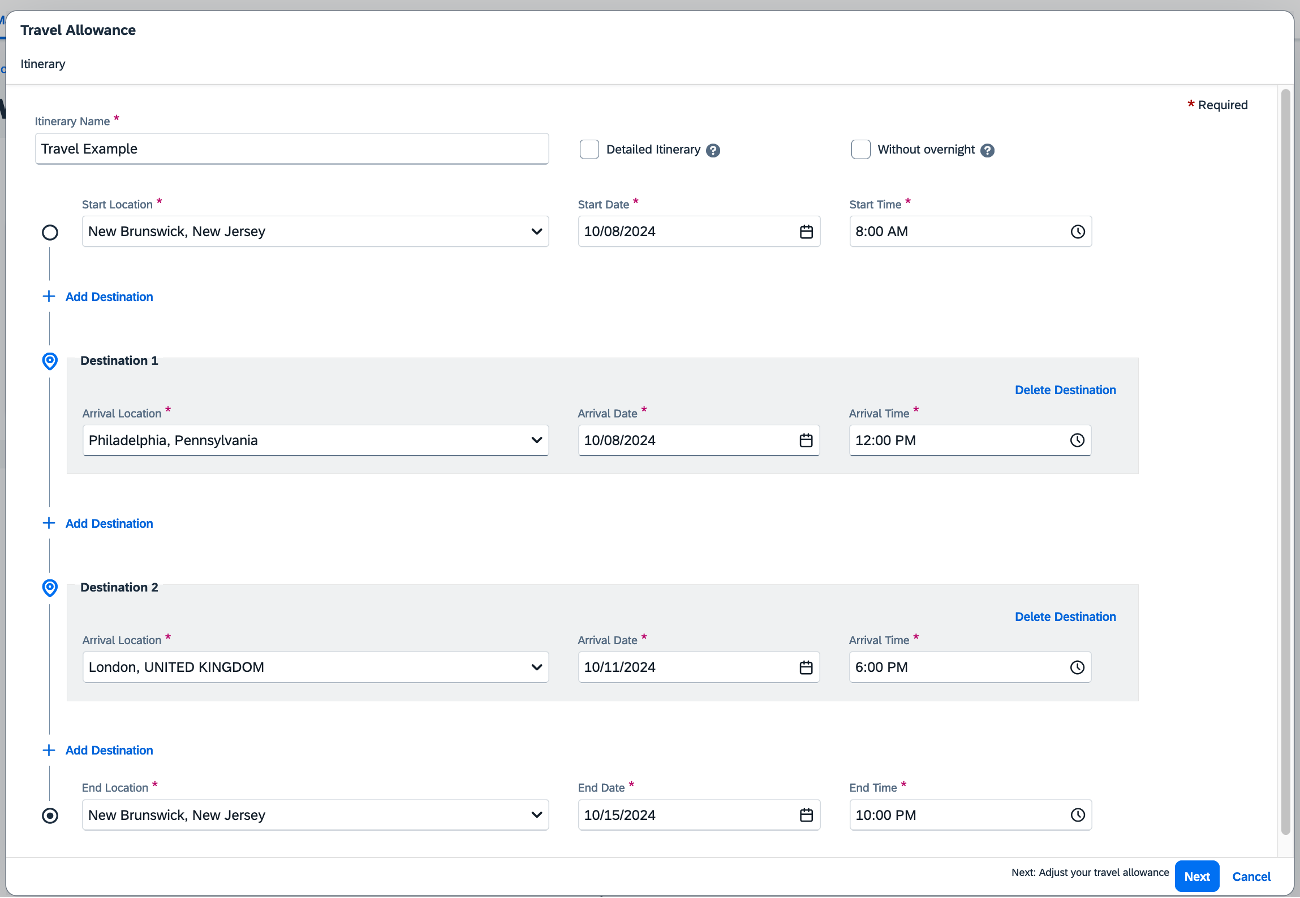
Task: Click the Without overnight help icon
Action: click(x=987, y=150)
